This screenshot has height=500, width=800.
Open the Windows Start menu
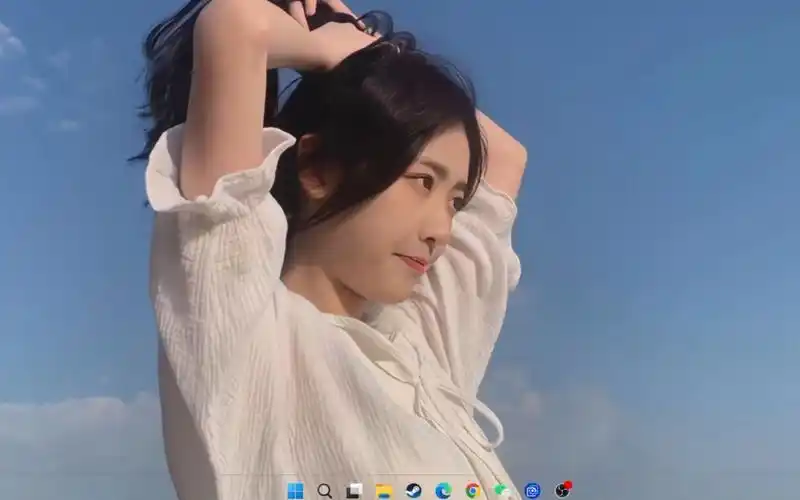coord(295,491)
